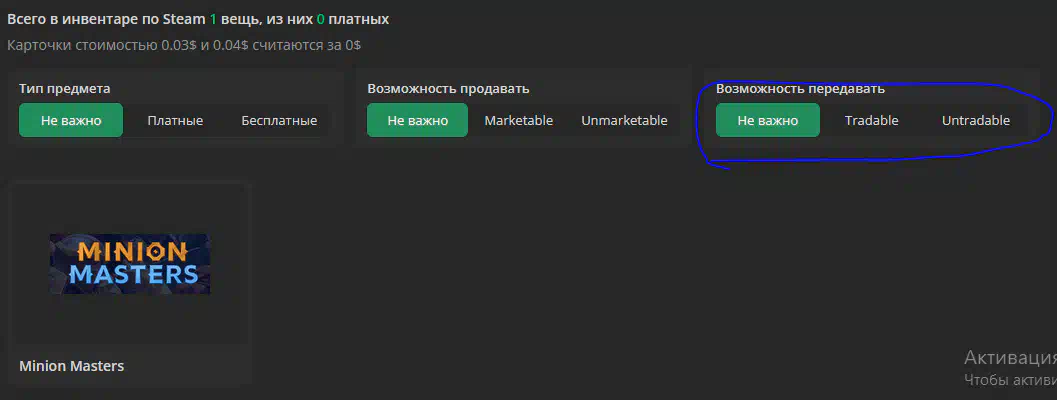Click the green item count '1'
This screenshot has width=1057, height=400.
[x=213, y=19]
